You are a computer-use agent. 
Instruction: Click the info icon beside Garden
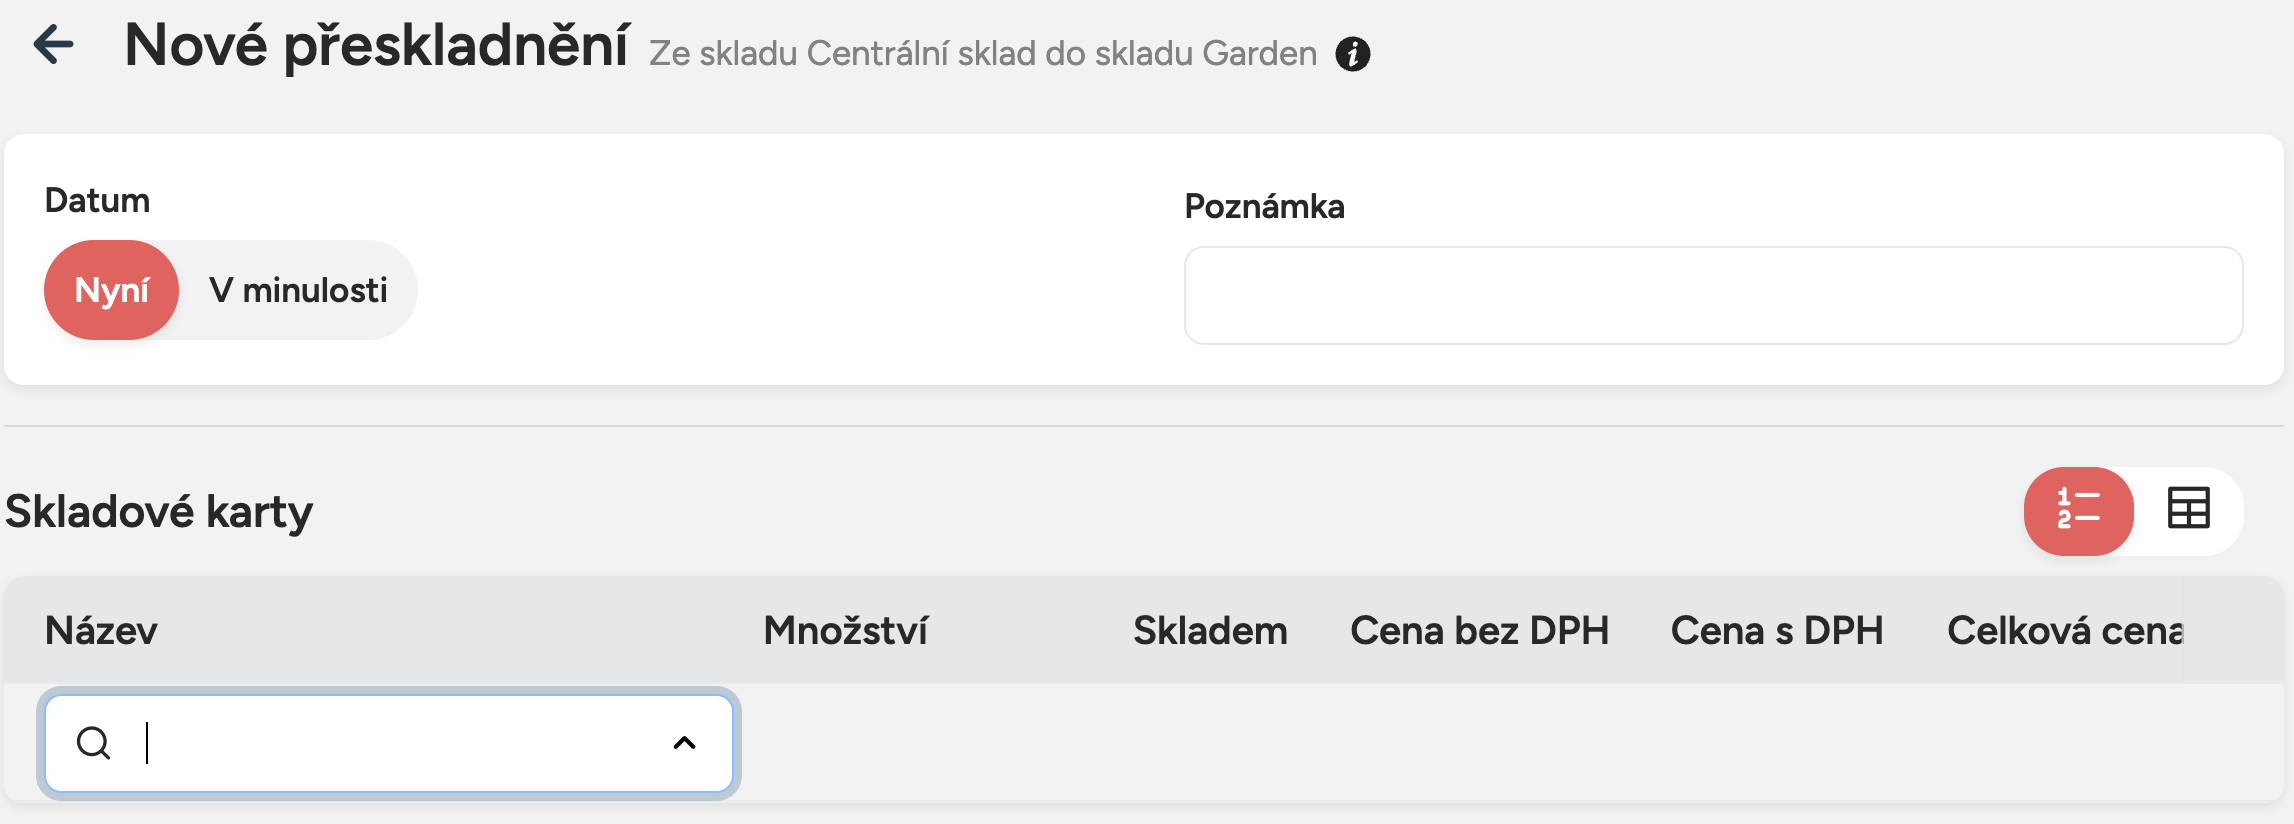[x=1352, y=54]
